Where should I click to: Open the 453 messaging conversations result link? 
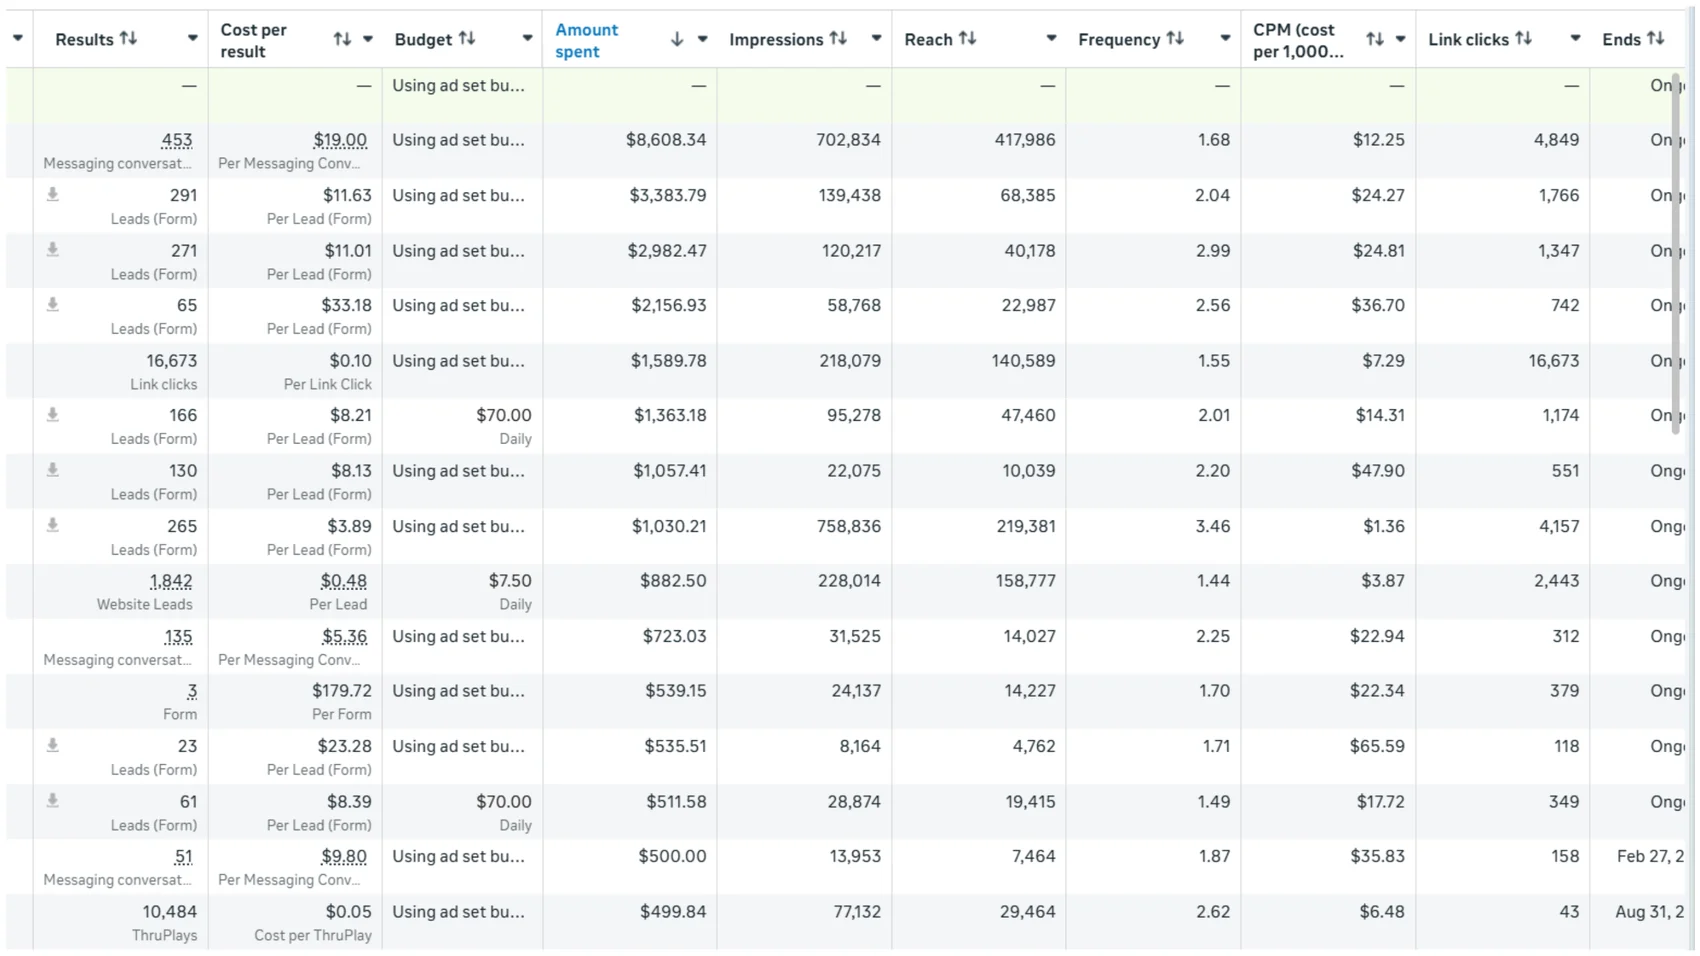(177, 140)
